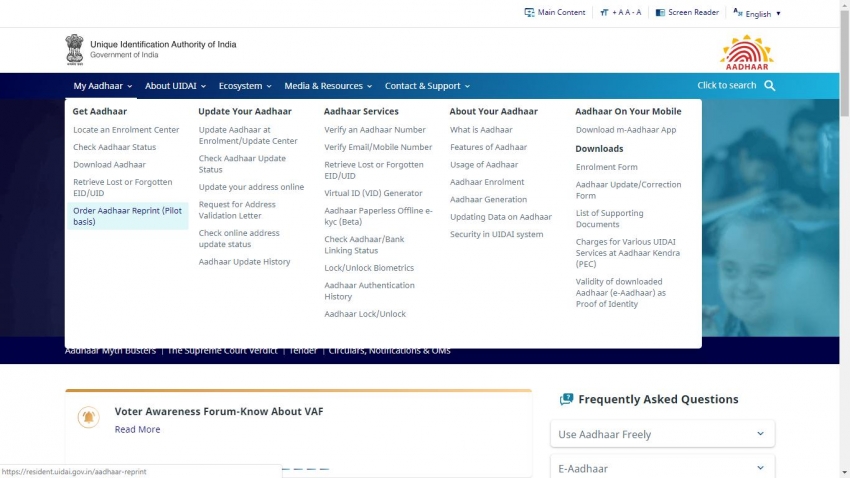Click Download m-Aadhaar App link
Viewport: 850px width, 478px height.
click(626, 130)
